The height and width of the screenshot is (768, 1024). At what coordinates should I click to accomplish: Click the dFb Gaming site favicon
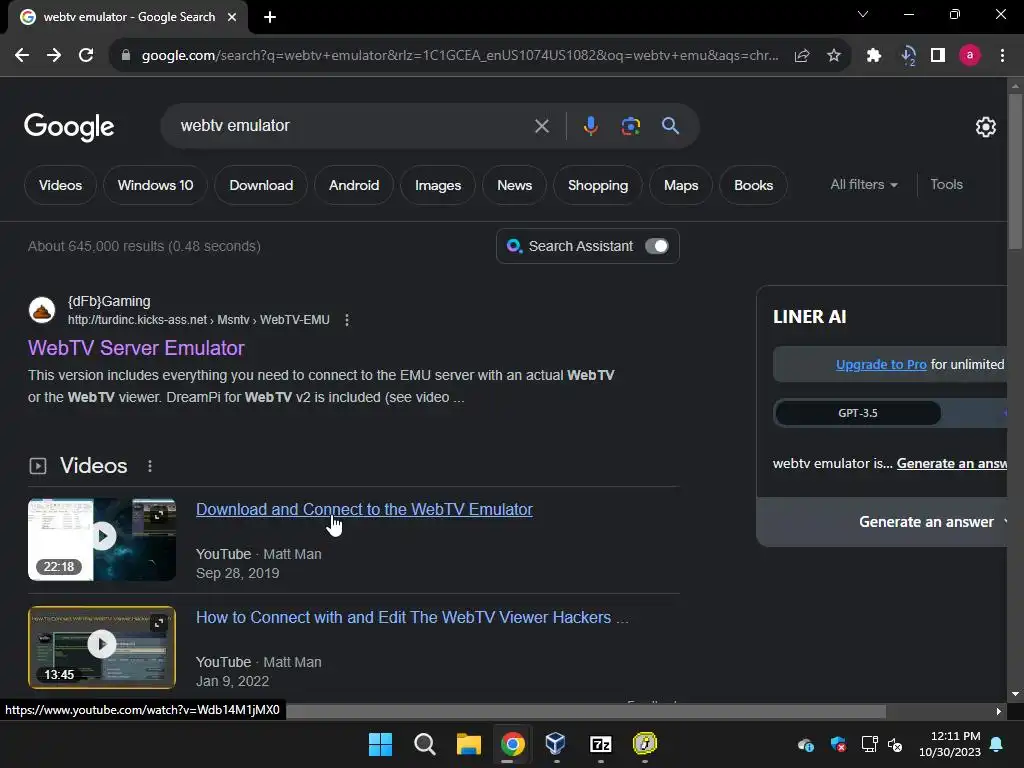(42, 310)
